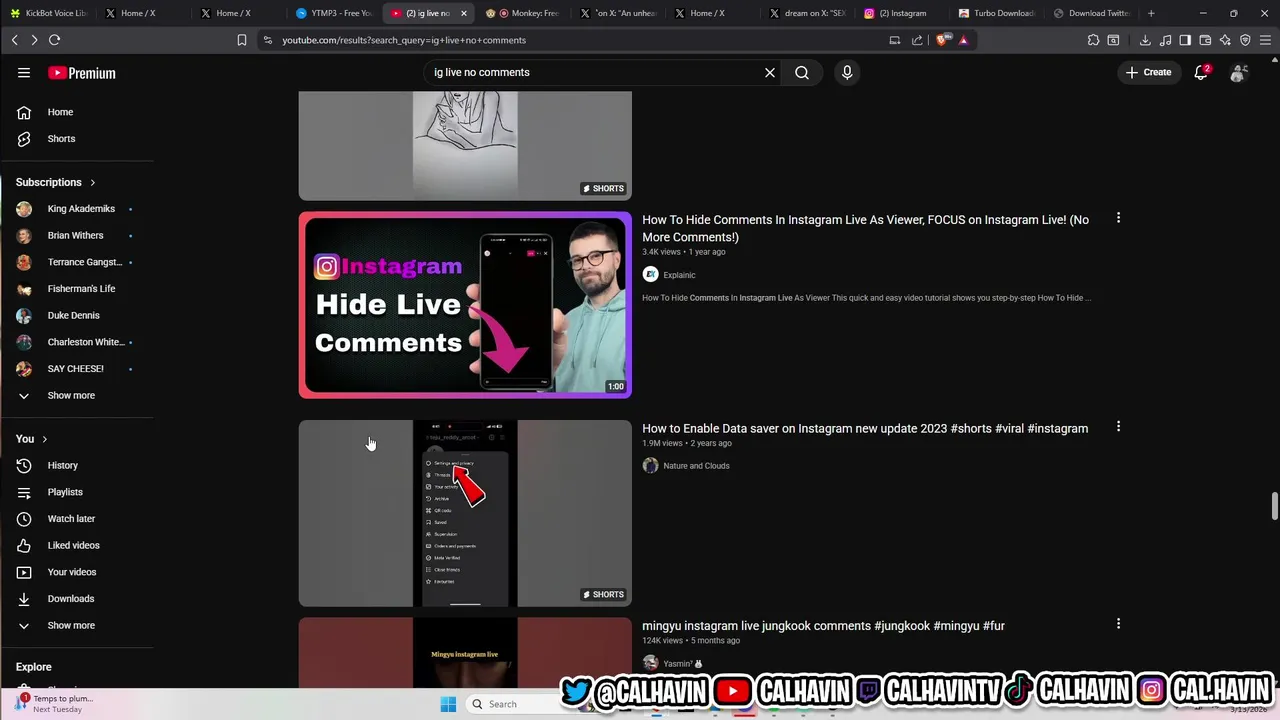Click the browser forward arrow

tap(34, 40)
